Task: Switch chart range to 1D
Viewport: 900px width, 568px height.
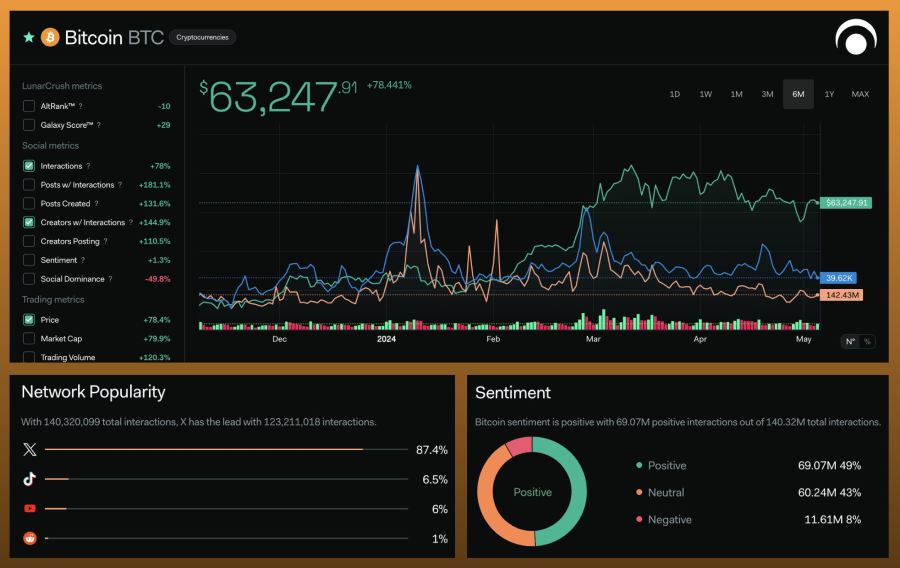Action: (x=675, y=94)
